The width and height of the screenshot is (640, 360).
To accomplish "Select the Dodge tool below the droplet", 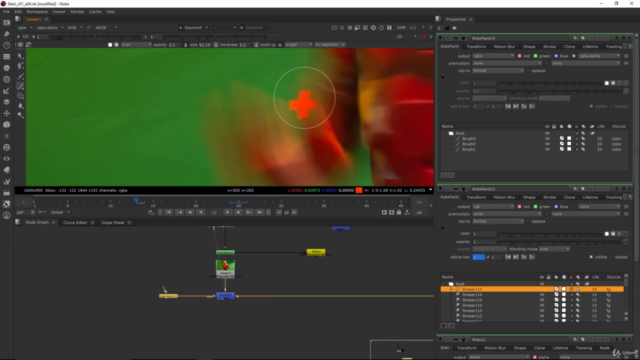I will click(20, 116).
